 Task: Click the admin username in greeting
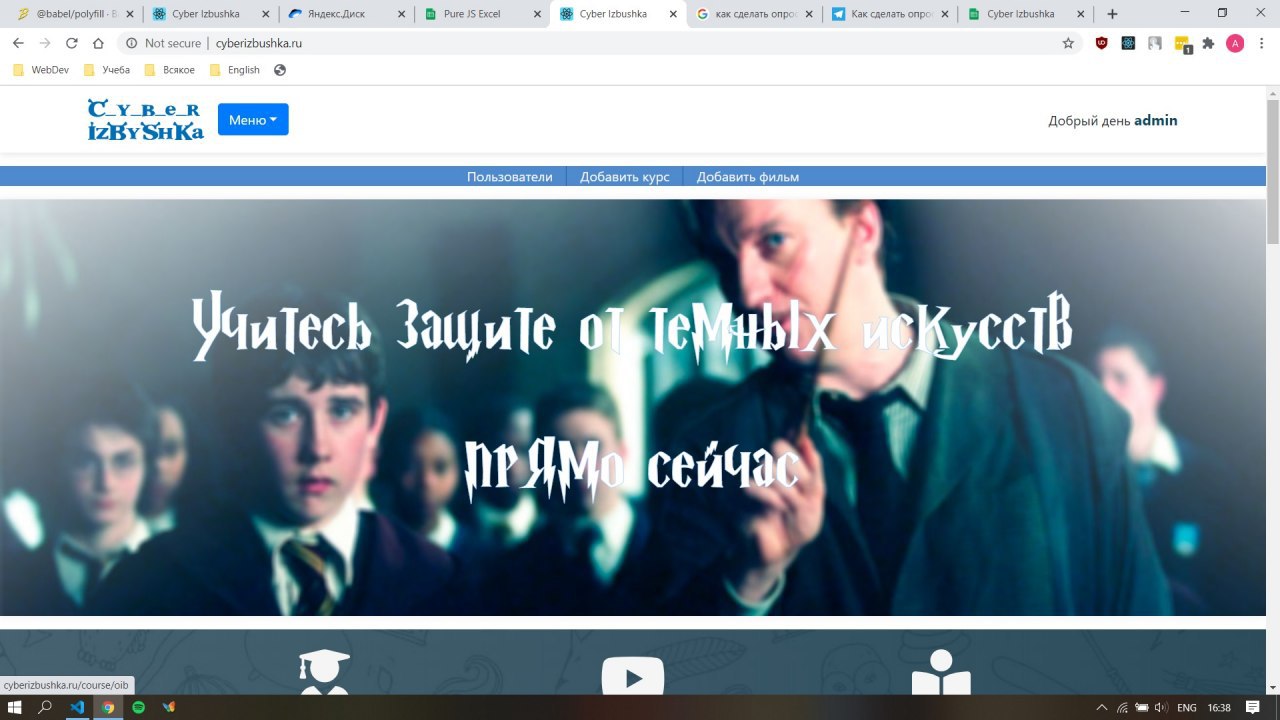tap(1156, 120)
